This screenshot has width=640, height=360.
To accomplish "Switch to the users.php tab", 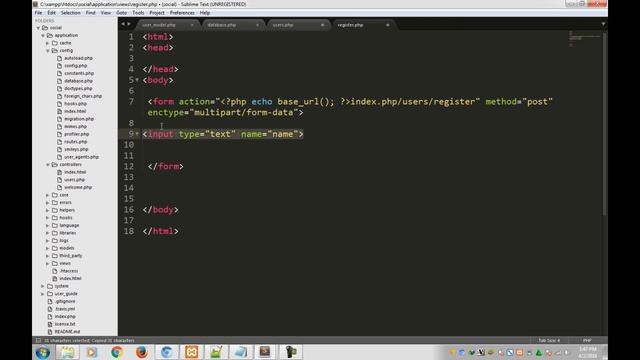I will tap(283, 25).
